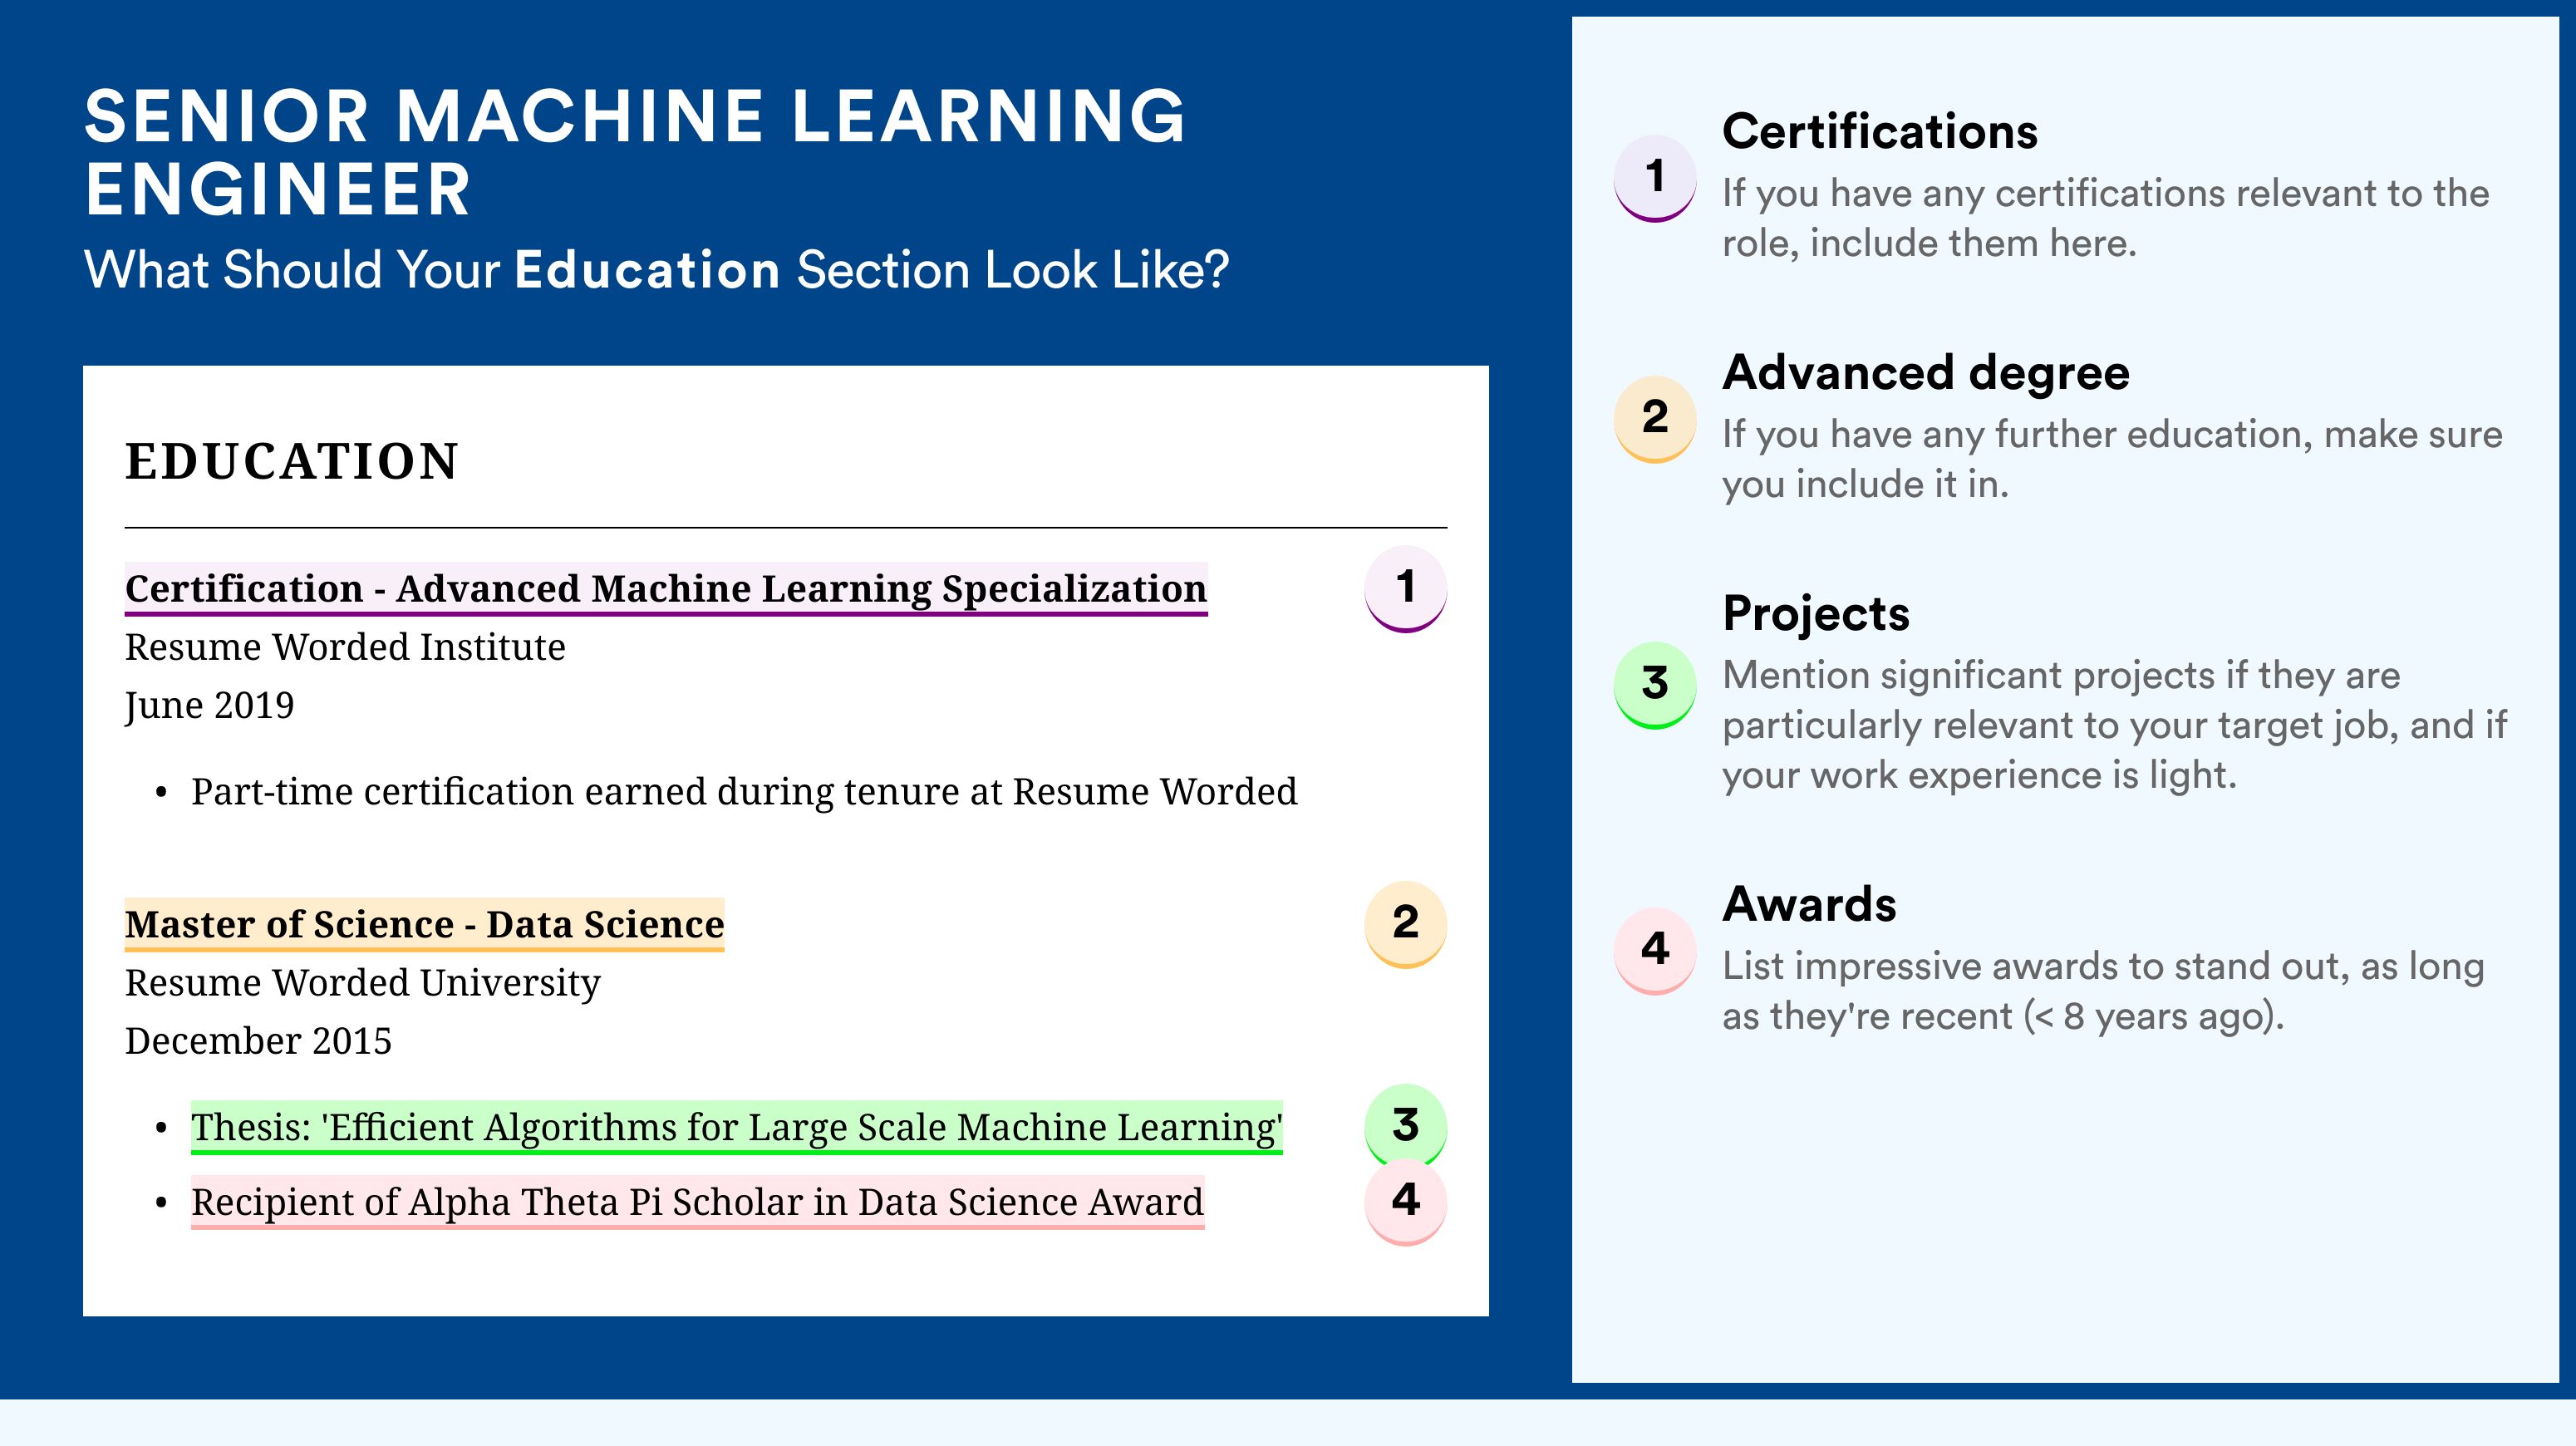Image resolution: width=2576 pixels, height=1446 pixels.
Task: Click the purple number 1 badge beside Certifications
Action: point(1655,178)
